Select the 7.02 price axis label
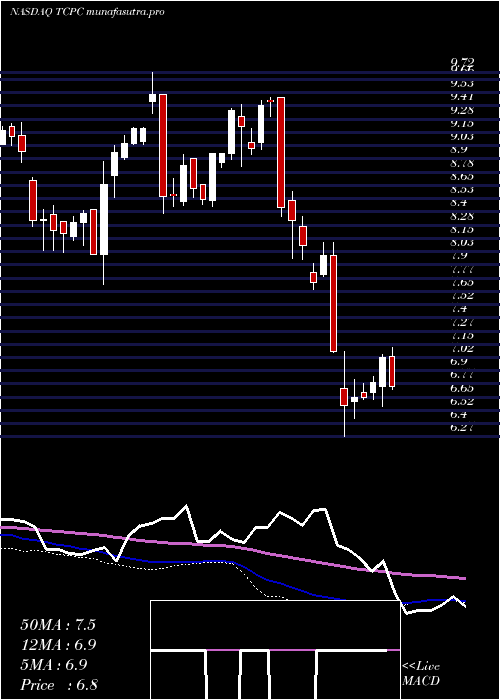Viewport: 500px width, 700px height. [x=462, y=349]
